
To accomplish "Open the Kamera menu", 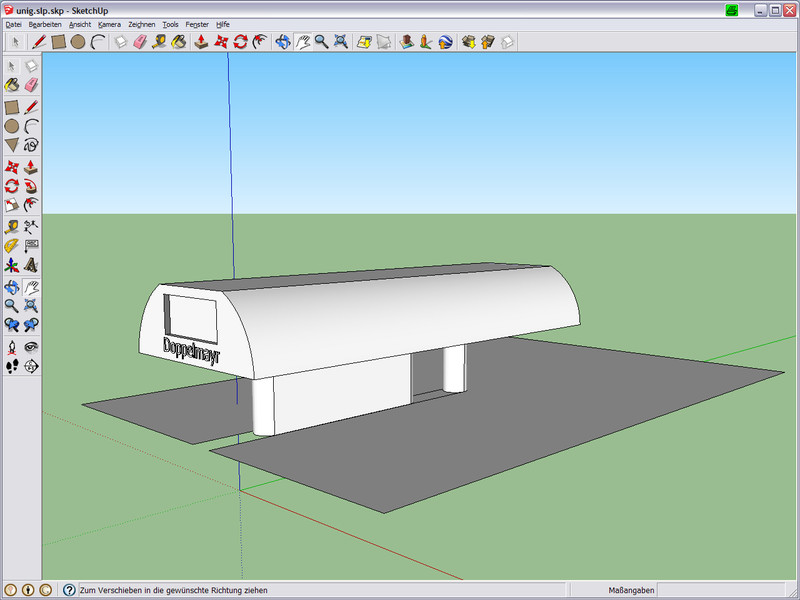I will coord(110,24).
